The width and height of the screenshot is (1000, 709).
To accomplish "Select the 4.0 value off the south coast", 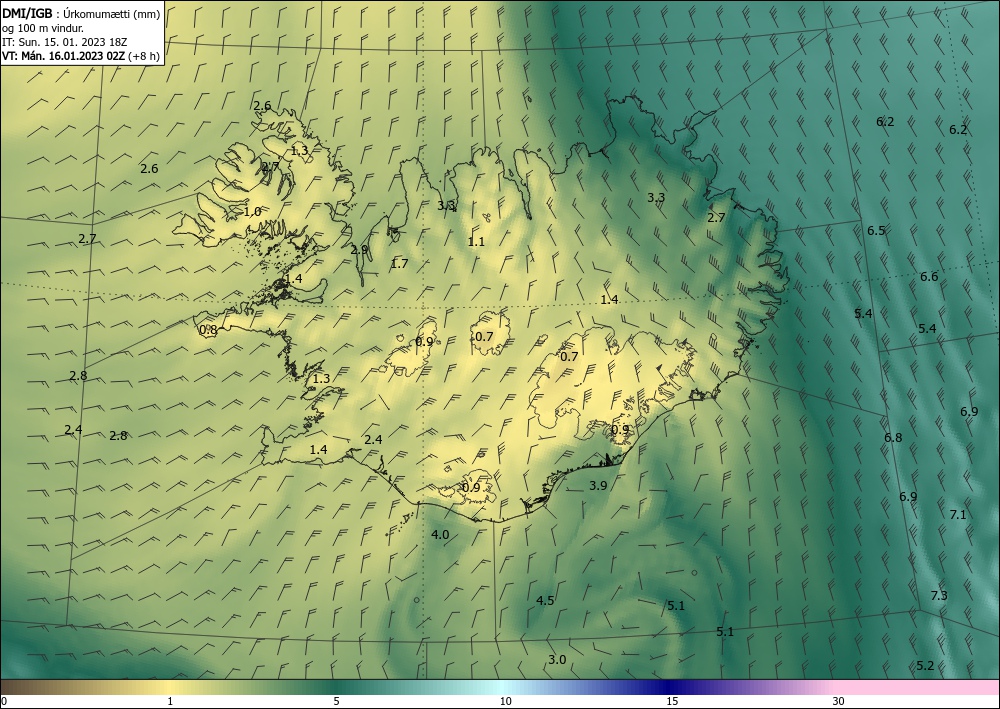I will (x=440, y=534).
